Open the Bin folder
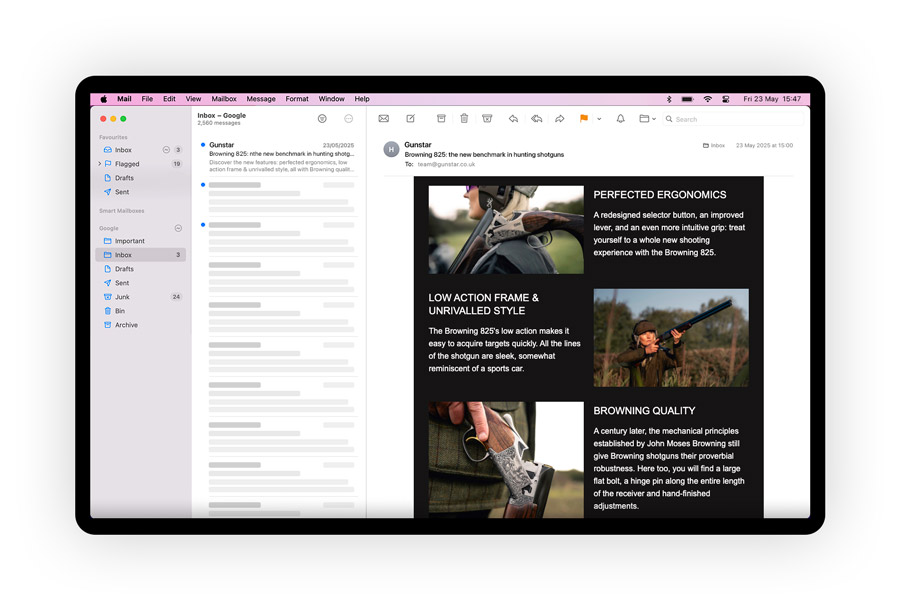The height and width of the screenshot is (610, 900). tap(141, 311)
